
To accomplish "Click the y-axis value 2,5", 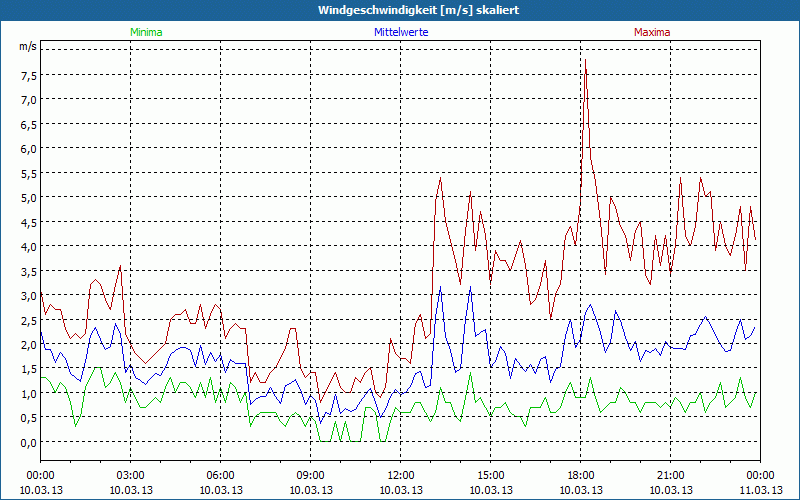I will [29, 320].
